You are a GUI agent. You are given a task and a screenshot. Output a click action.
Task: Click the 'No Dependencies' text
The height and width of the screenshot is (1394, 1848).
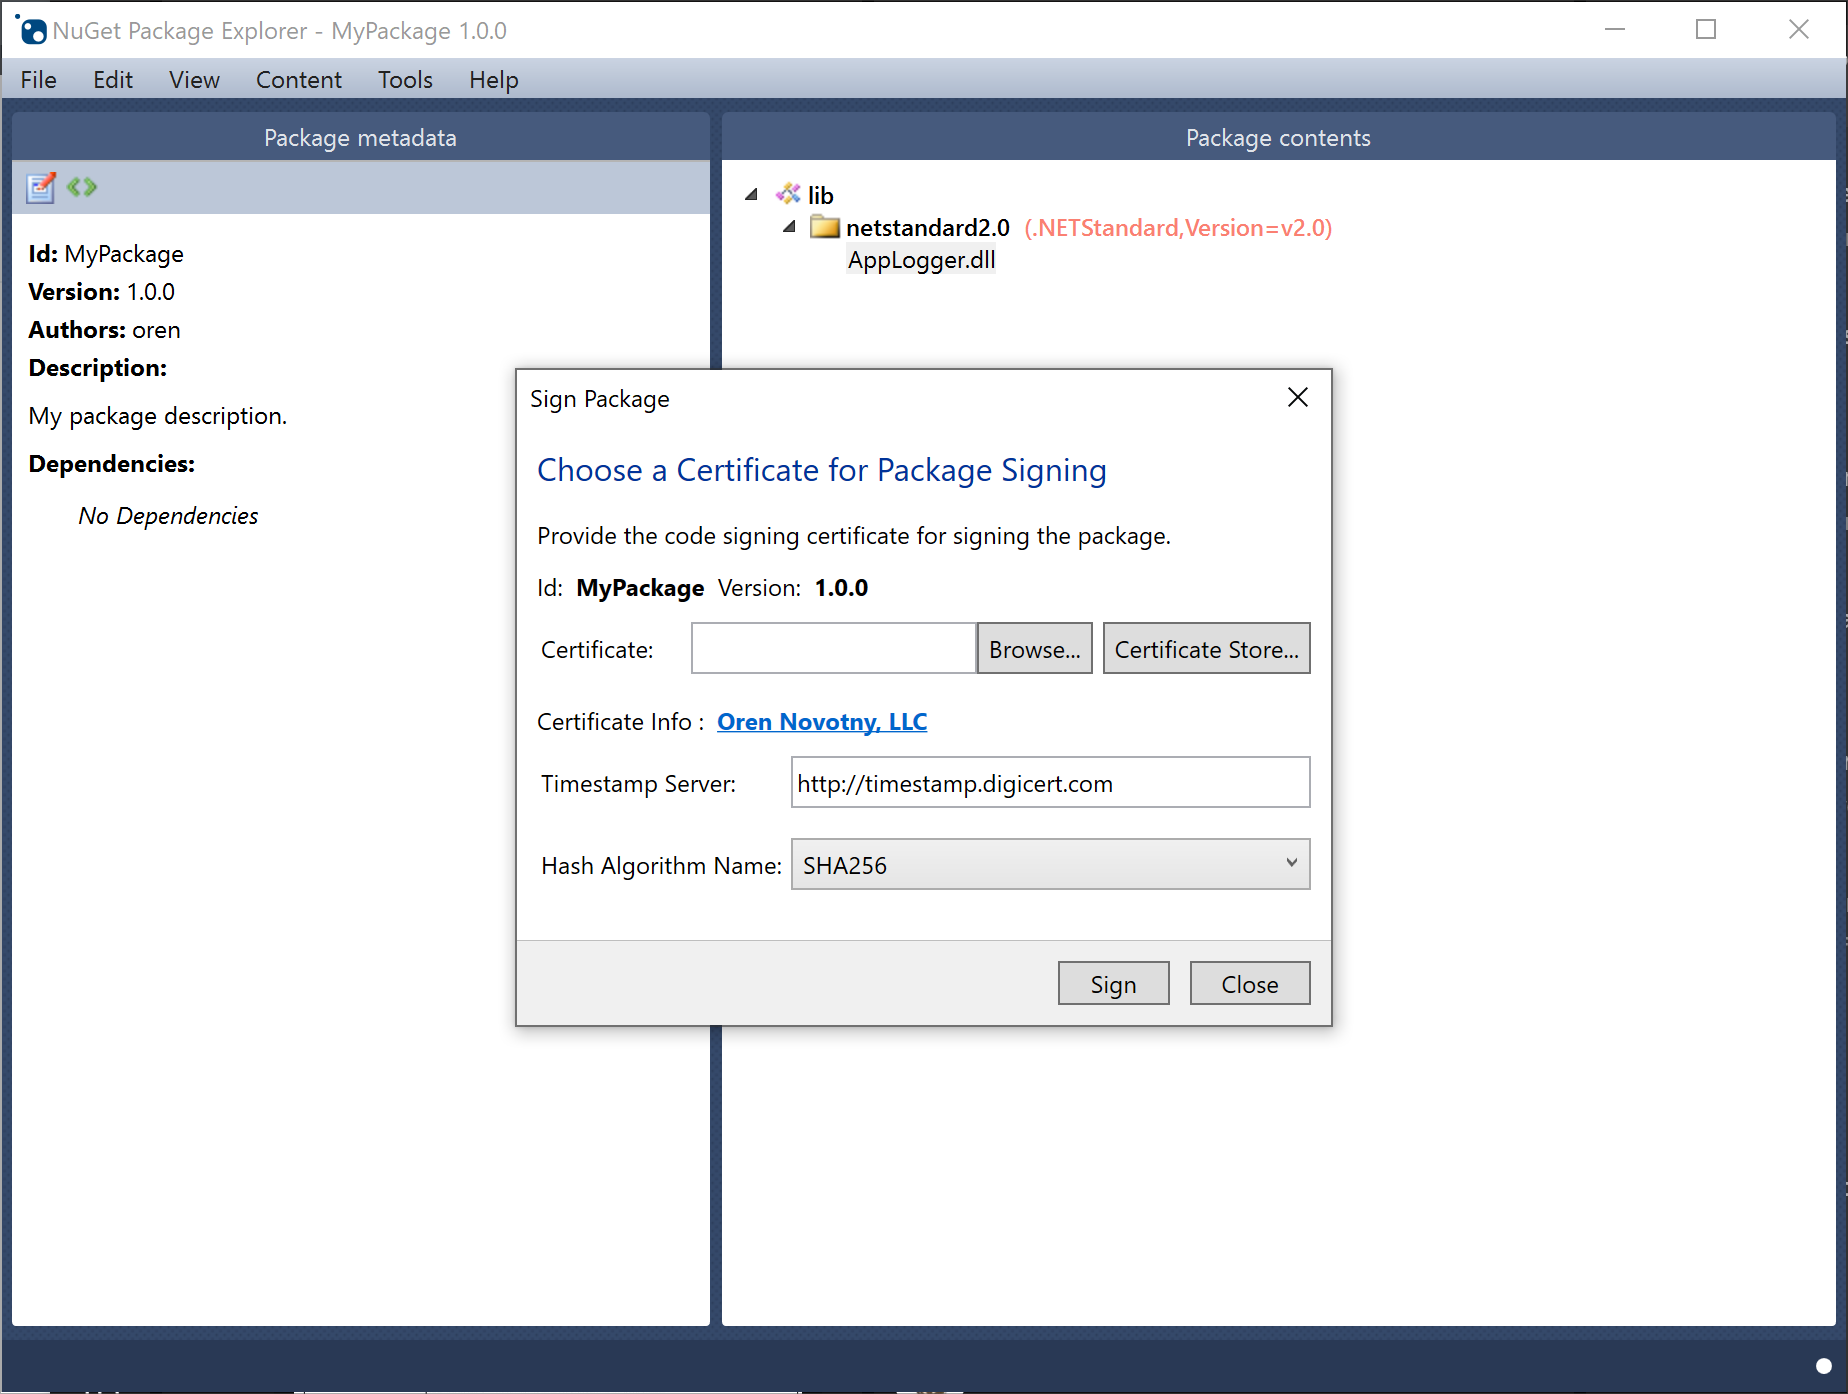pos(168,516)
